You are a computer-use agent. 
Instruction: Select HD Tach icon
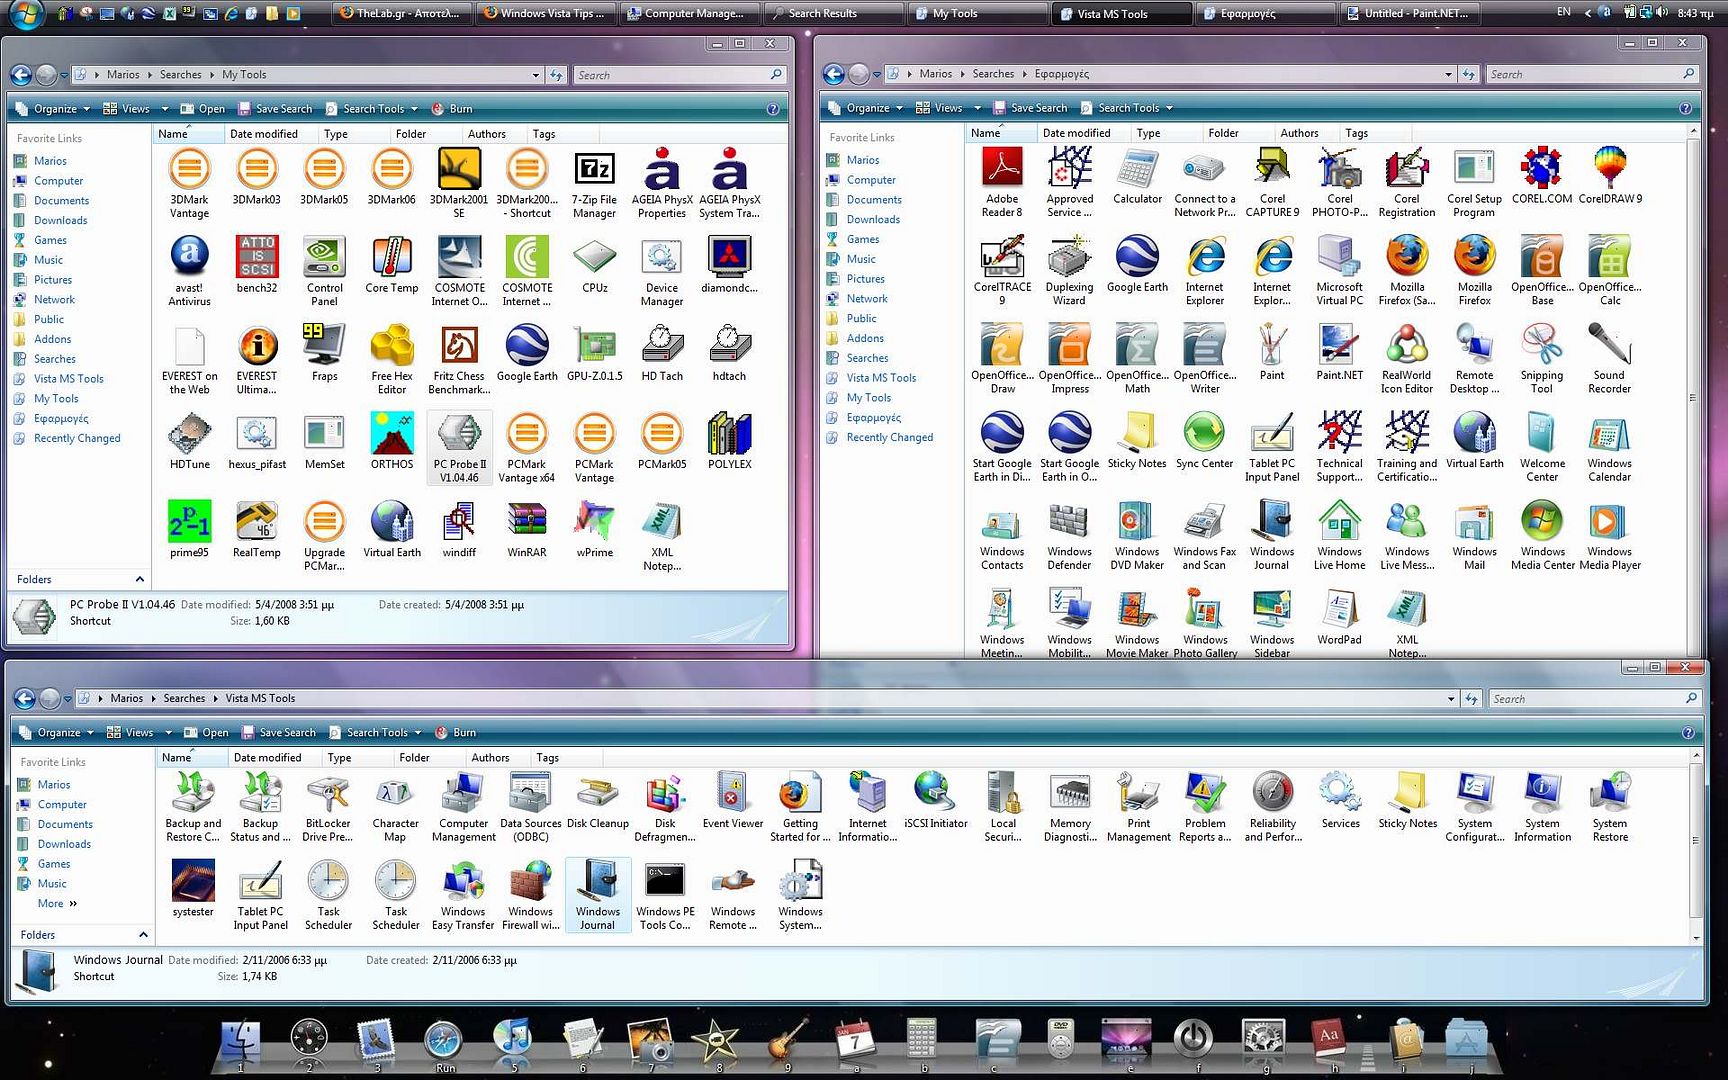point(662,353)
